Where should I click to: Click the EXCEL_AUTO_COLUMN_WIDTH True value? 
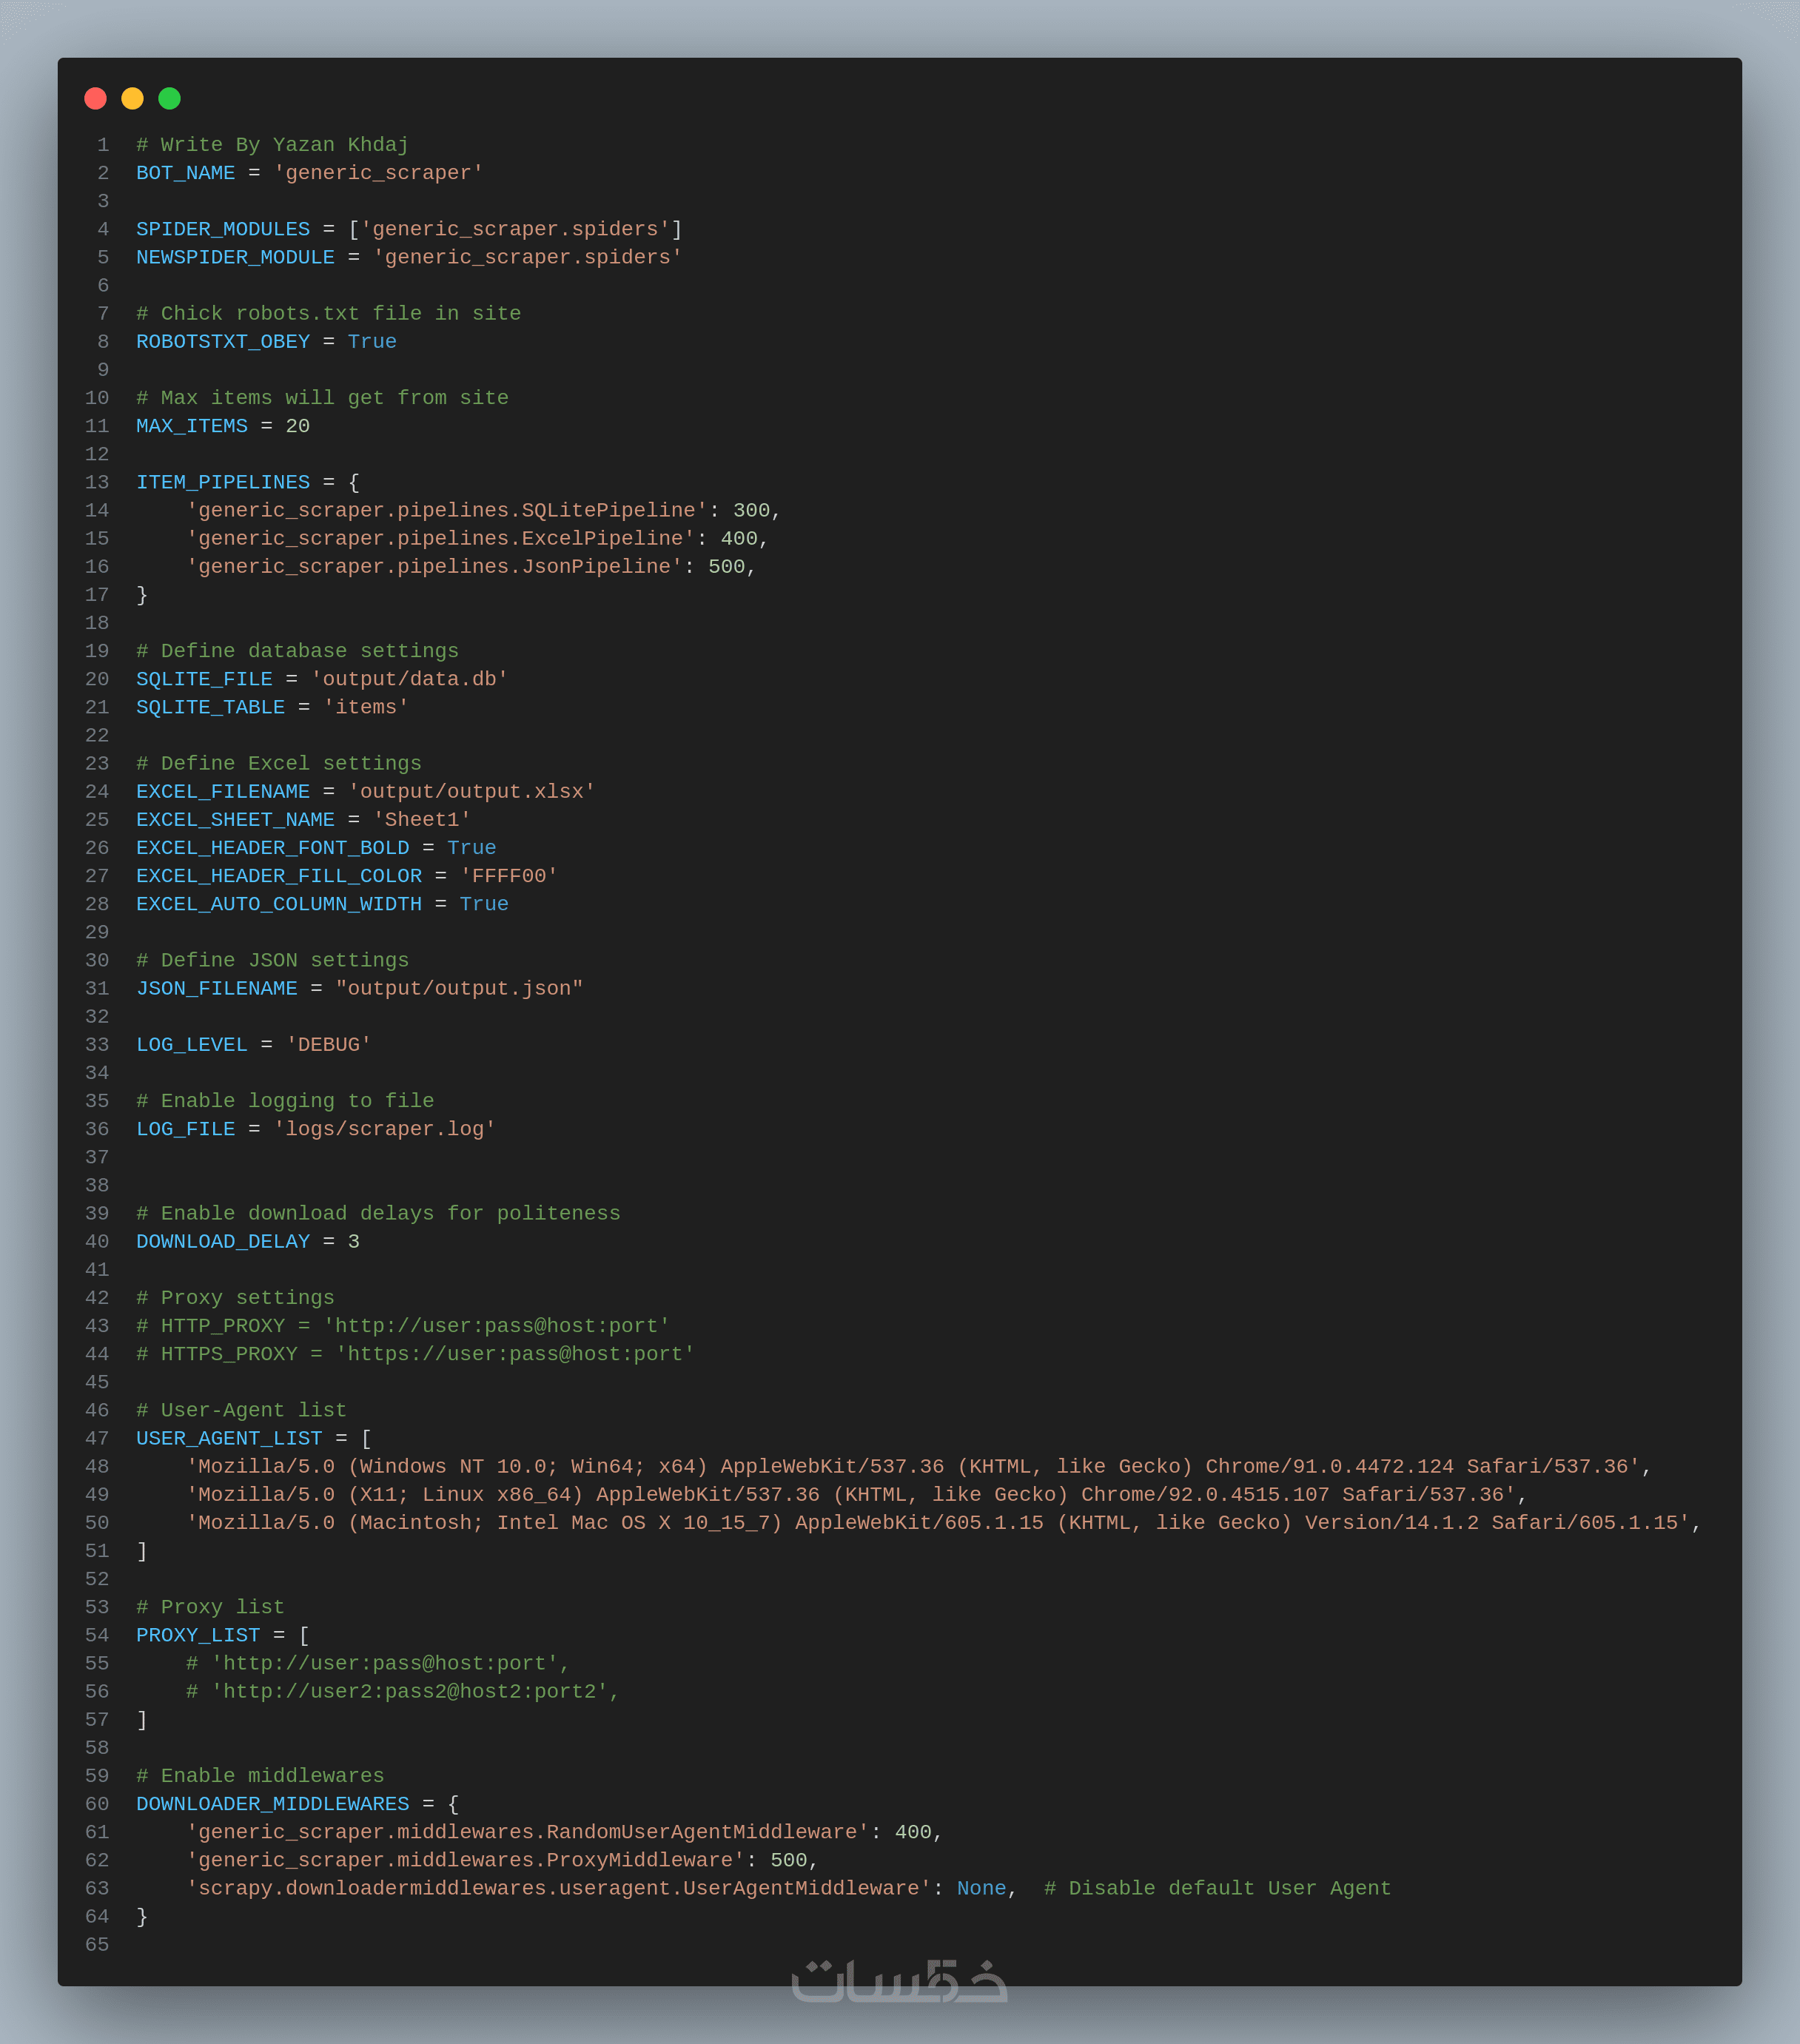484,904
